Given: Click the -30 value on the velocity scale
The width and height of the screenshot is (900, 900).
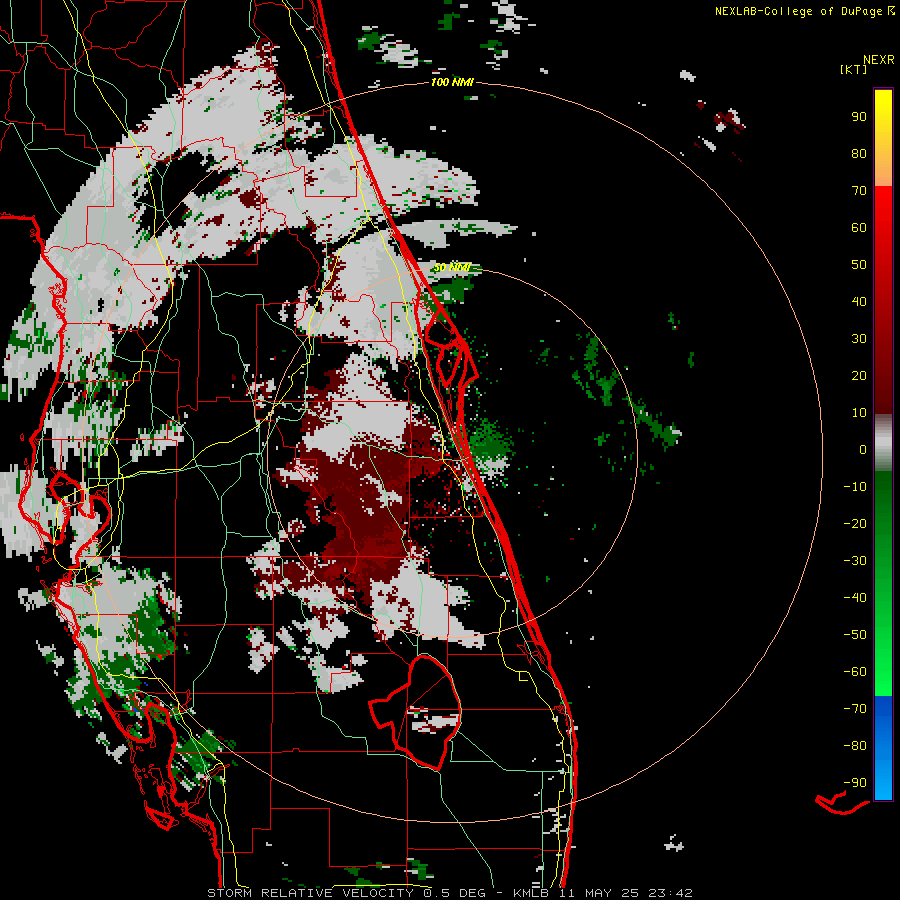Looking at the screenshot, I should coord(855,561).
